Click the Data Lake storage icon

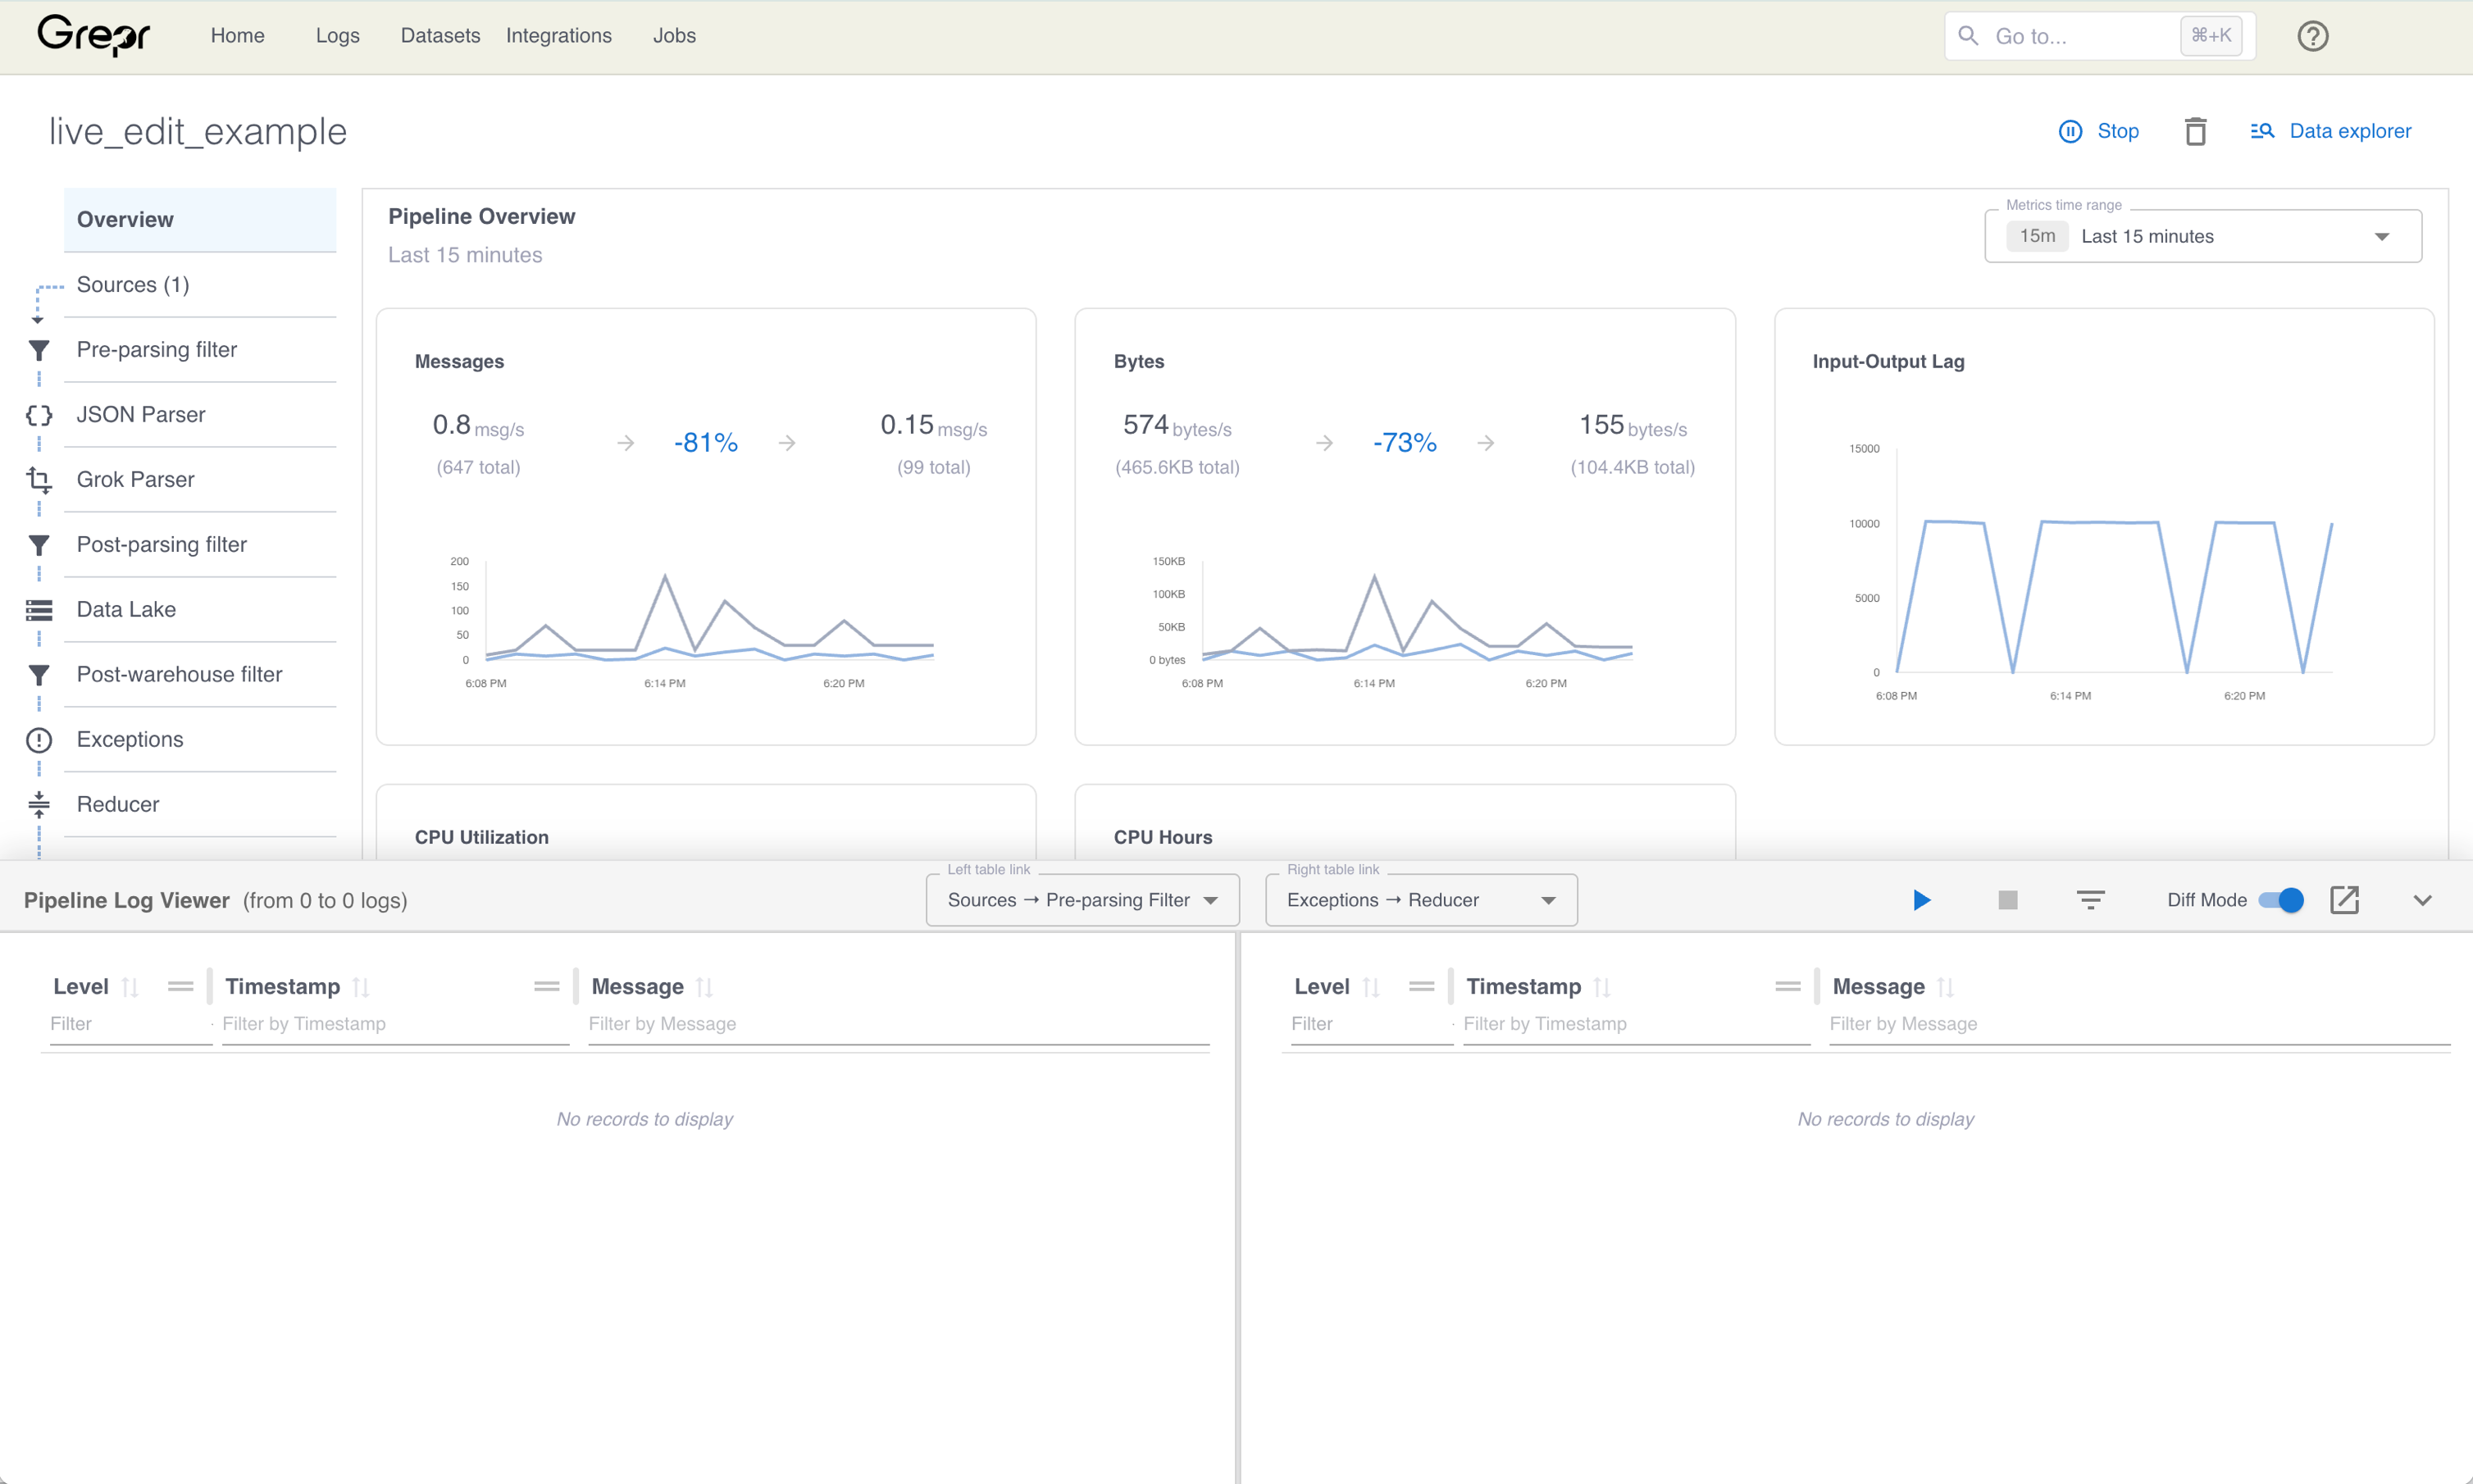[39, 610]
